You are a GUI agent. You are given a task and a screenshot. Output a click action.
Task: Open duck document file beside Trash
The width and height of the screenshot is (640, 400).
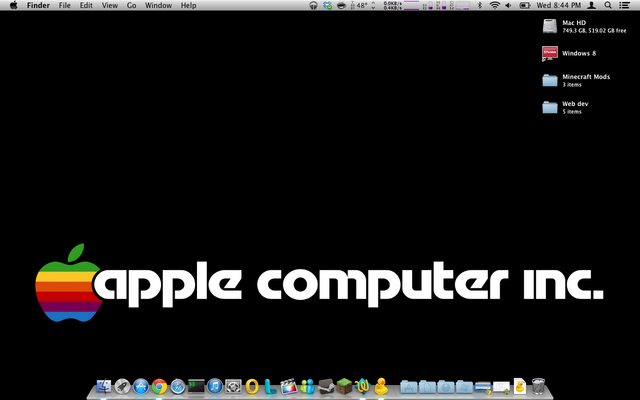tap(520, 386)
